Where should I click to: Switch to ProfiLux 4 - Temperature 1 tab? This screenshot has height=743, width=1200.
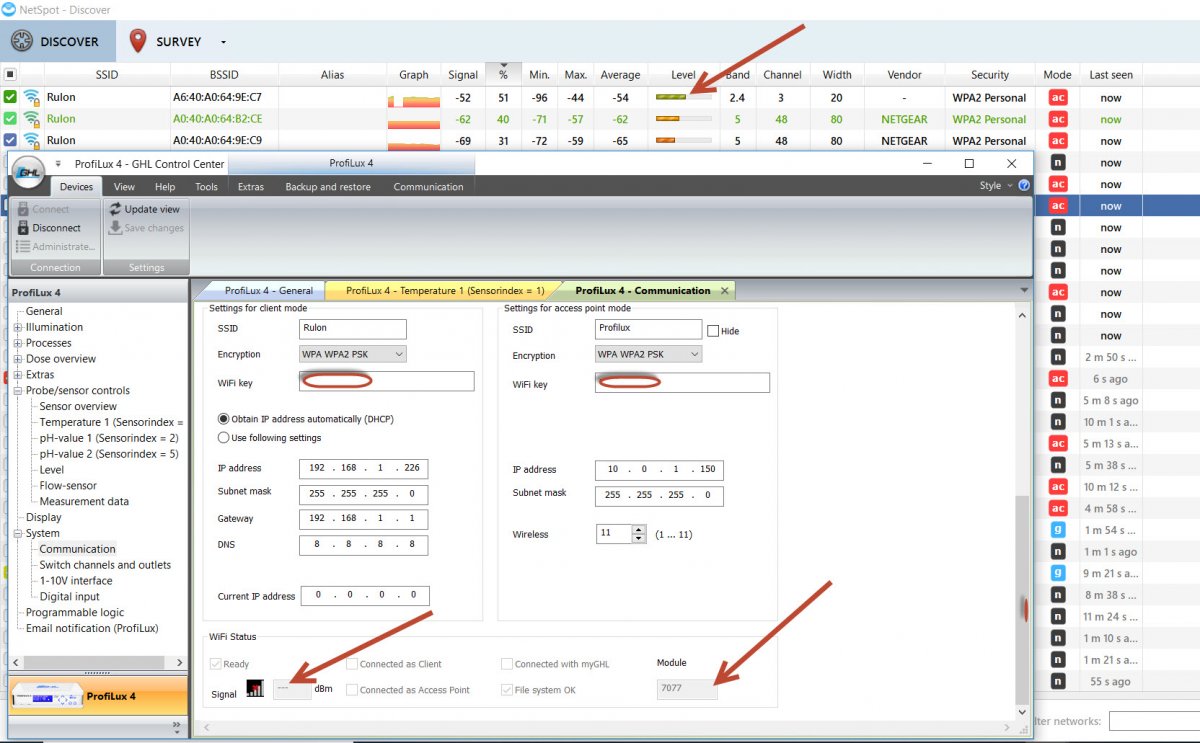(x=444, y=290)
